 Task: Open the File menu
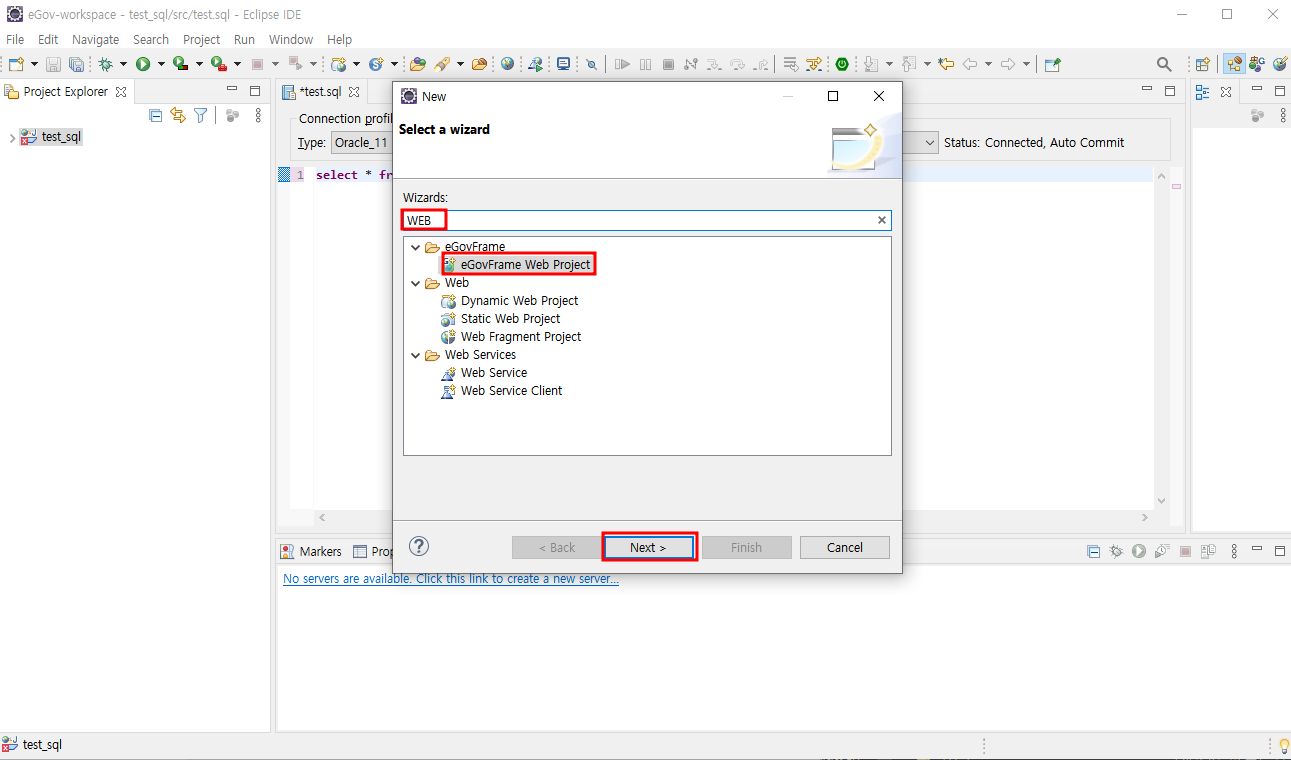15,39
